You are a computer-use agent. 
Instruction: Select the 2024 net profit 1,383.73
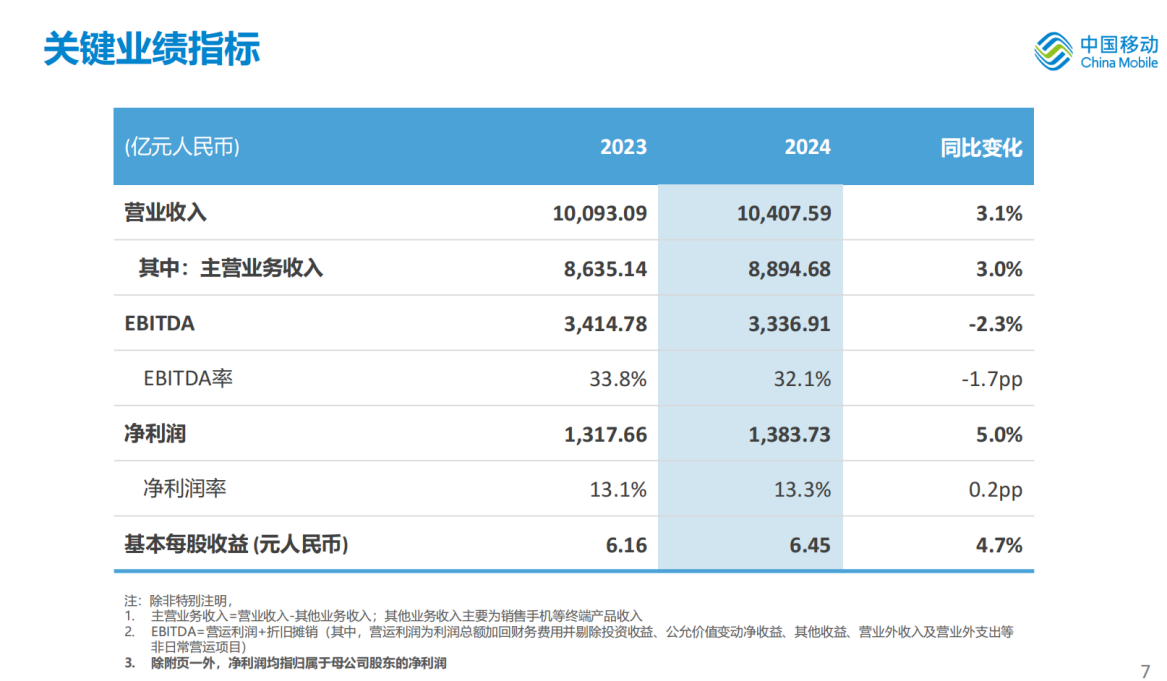(789, 434)
